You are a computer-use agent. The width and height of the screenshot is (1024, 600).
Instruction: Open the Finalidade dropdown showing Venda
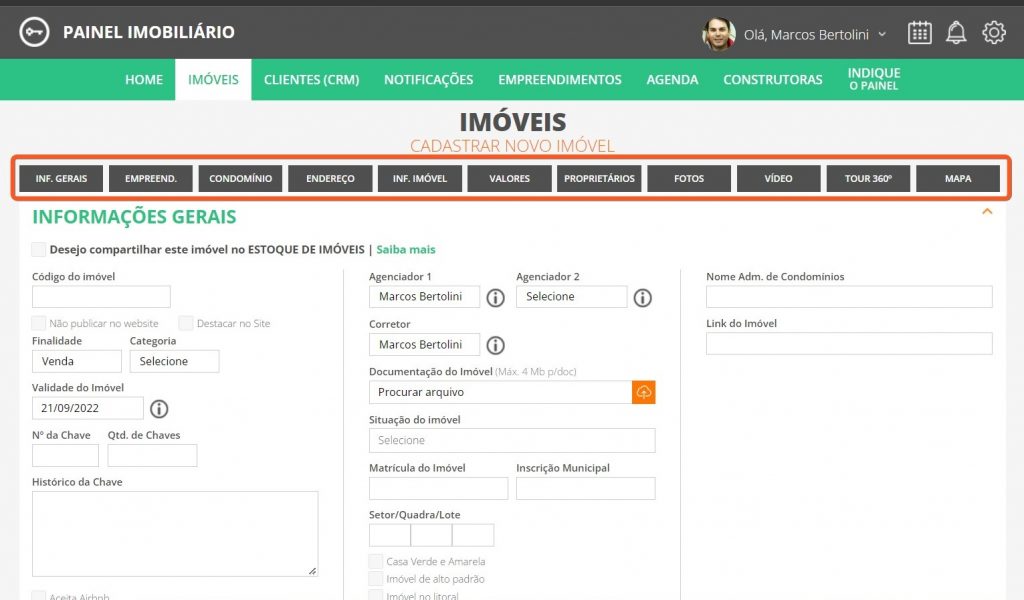point(76,361)
